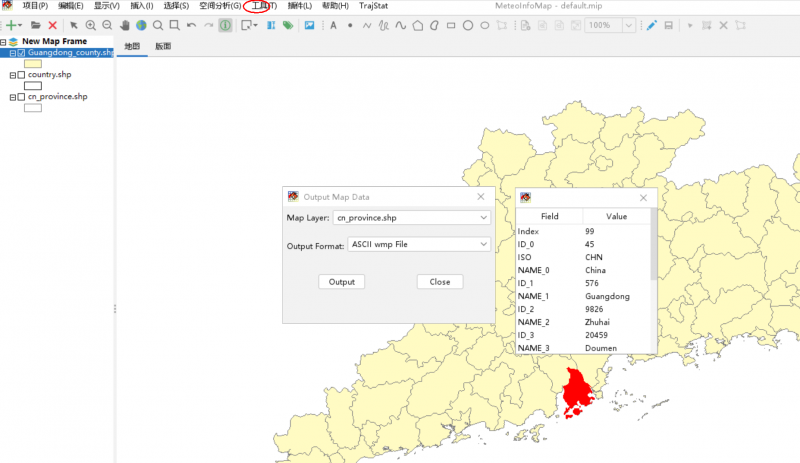The image size is (800, 463).
Task: Select the Pan hand tool
Action: [125, 25]
